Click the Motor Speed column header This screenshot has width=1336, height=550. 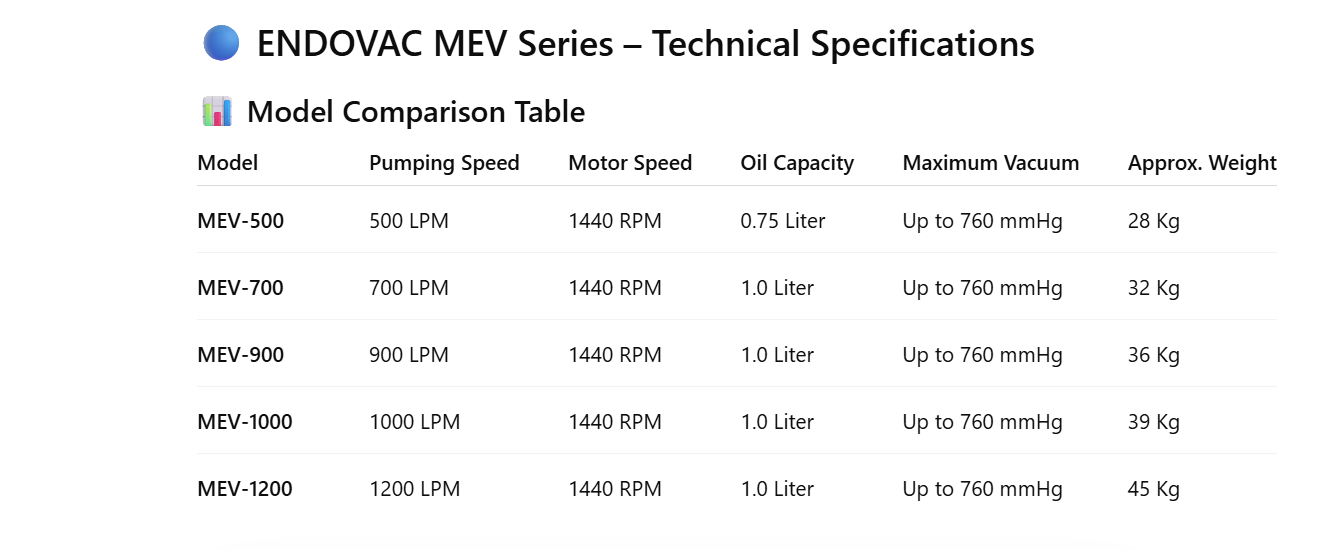pyautogui.click(x=630, y=163)
